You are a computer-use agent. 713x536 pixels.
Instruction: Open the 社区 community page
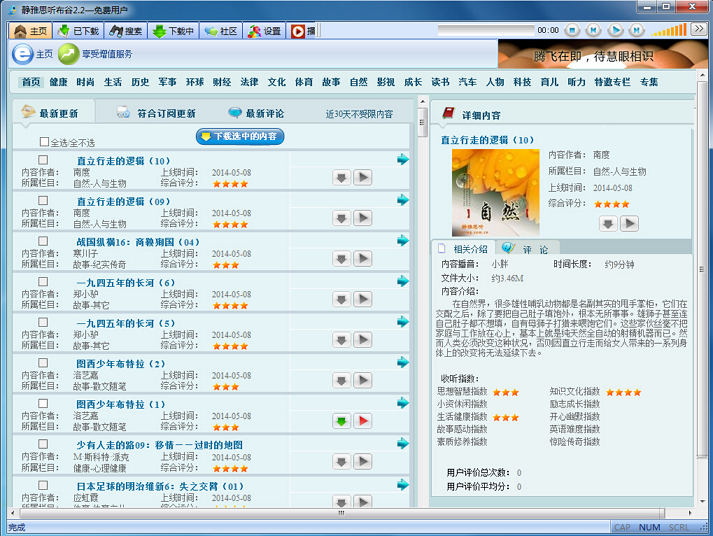[221, 31]
